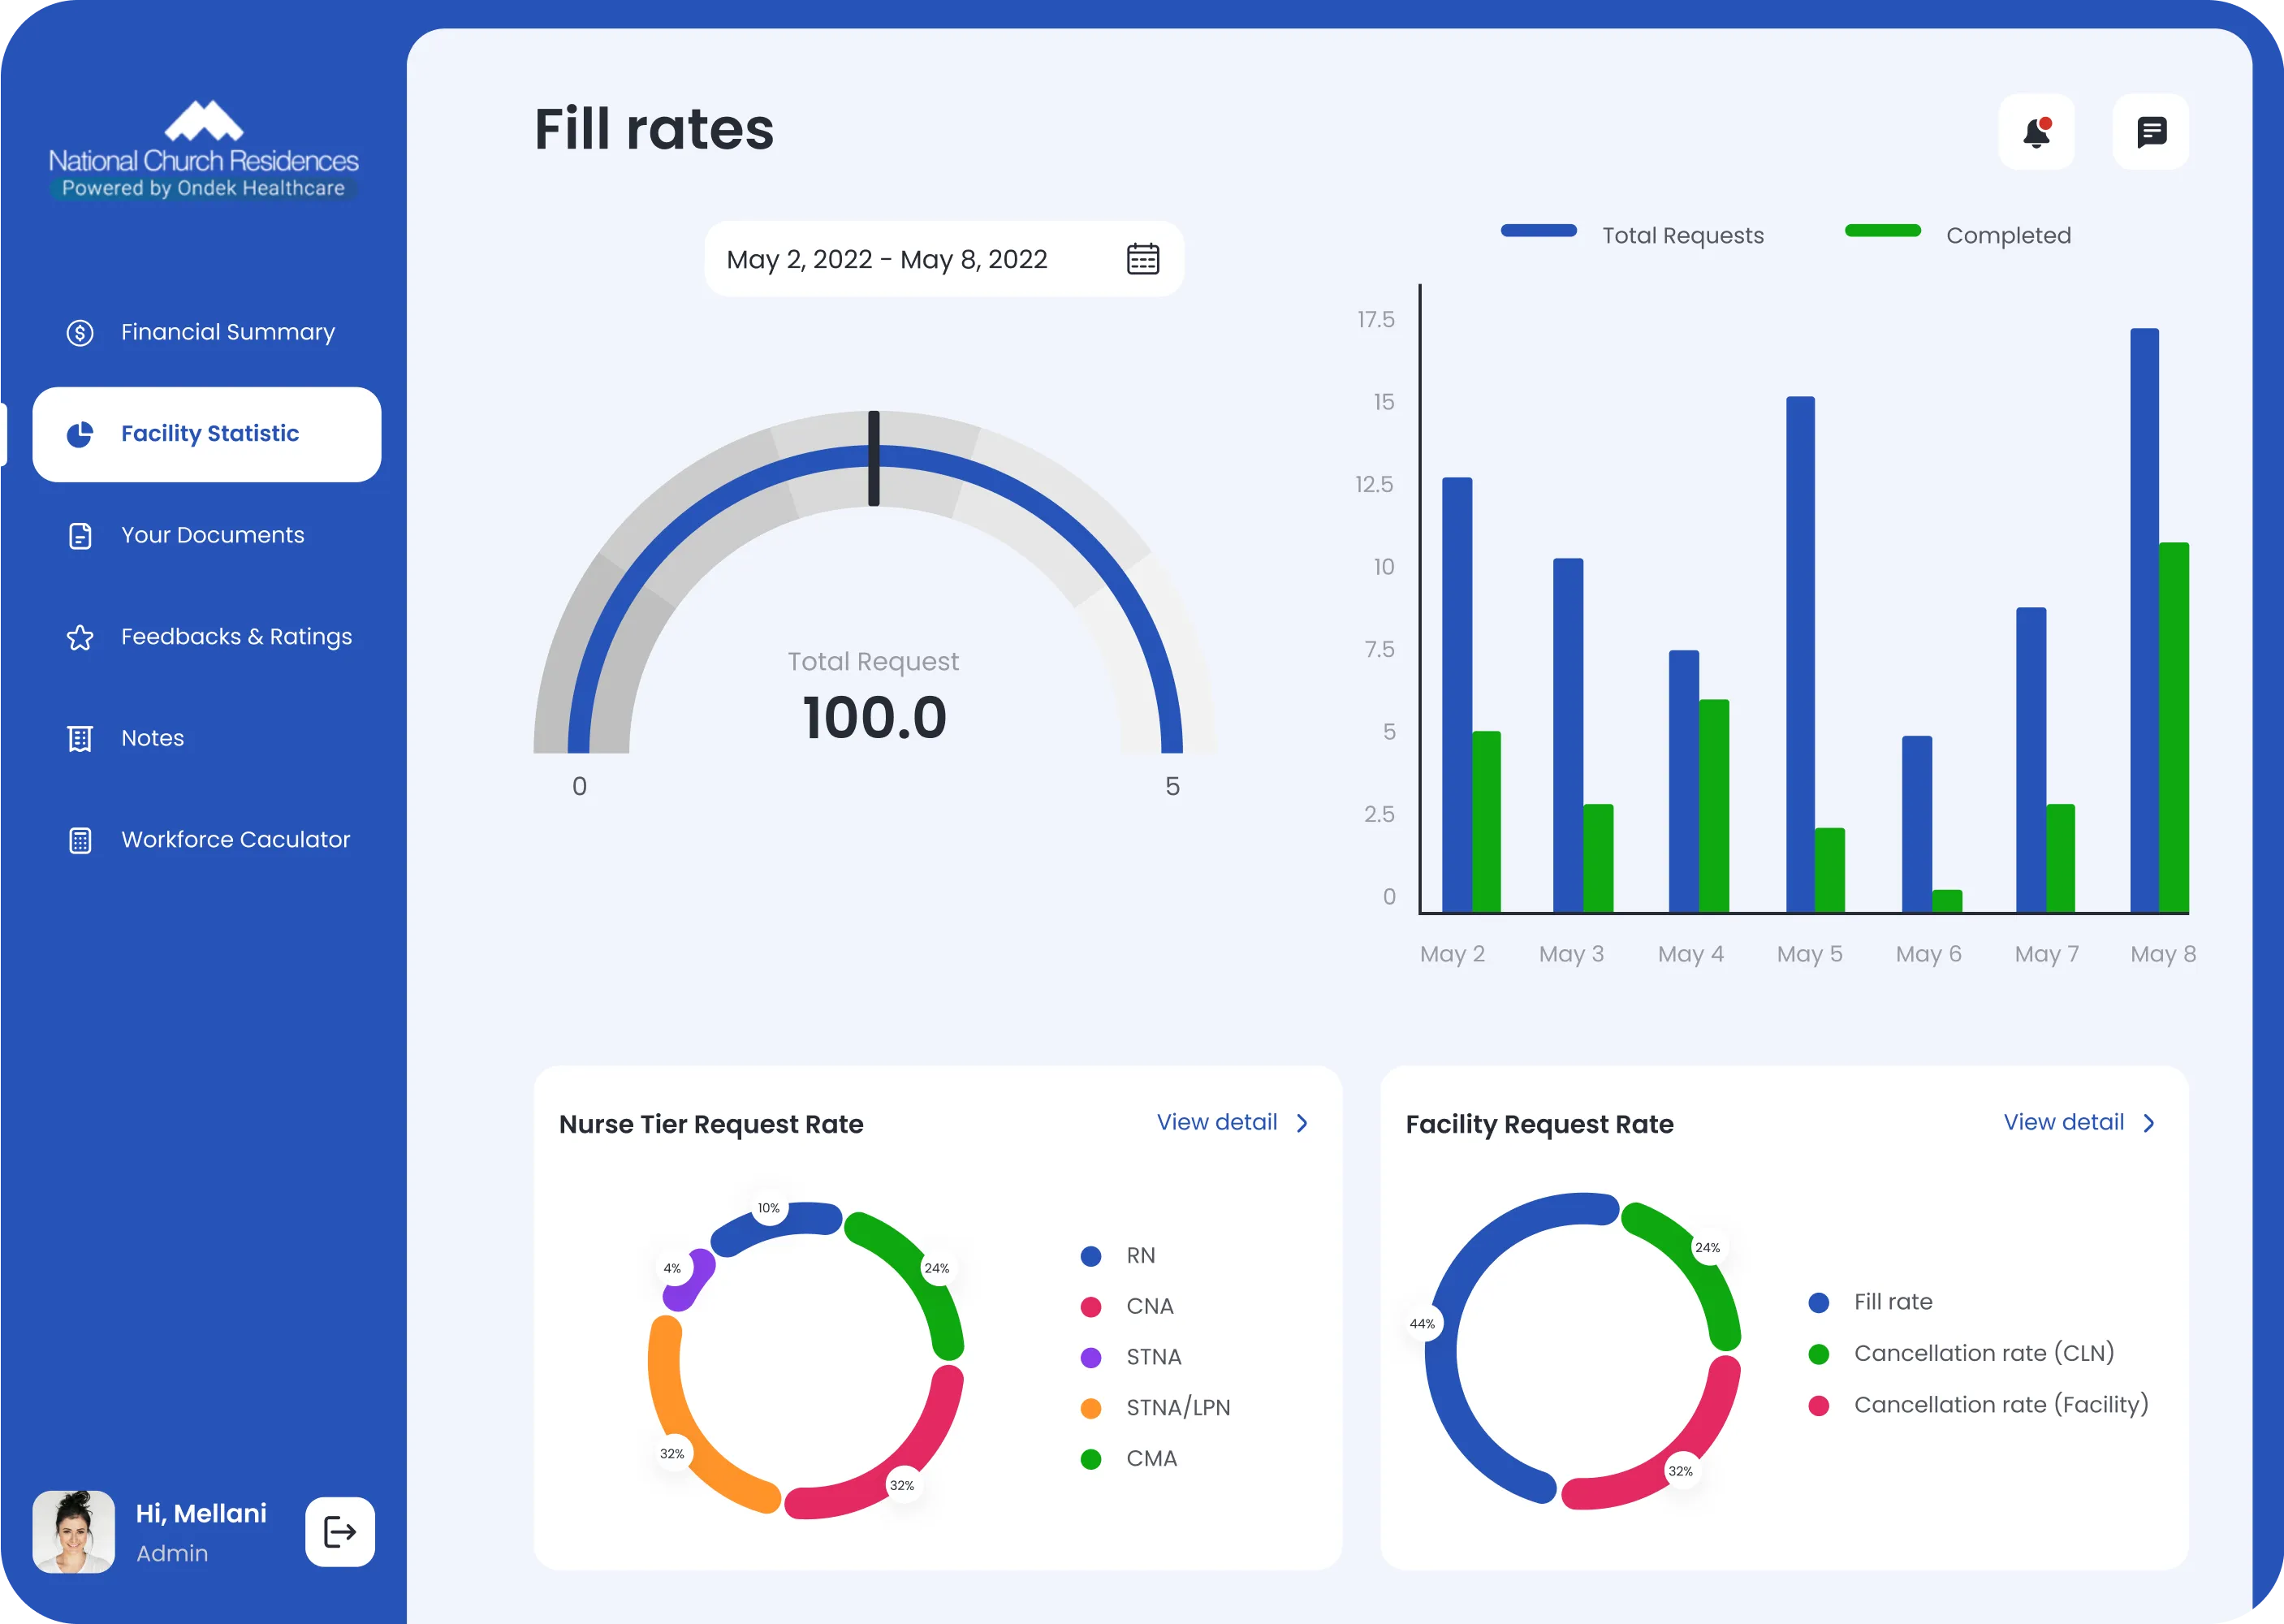
Task: Toggle Total Requests legend series
Action: [x=1632, y=235]
